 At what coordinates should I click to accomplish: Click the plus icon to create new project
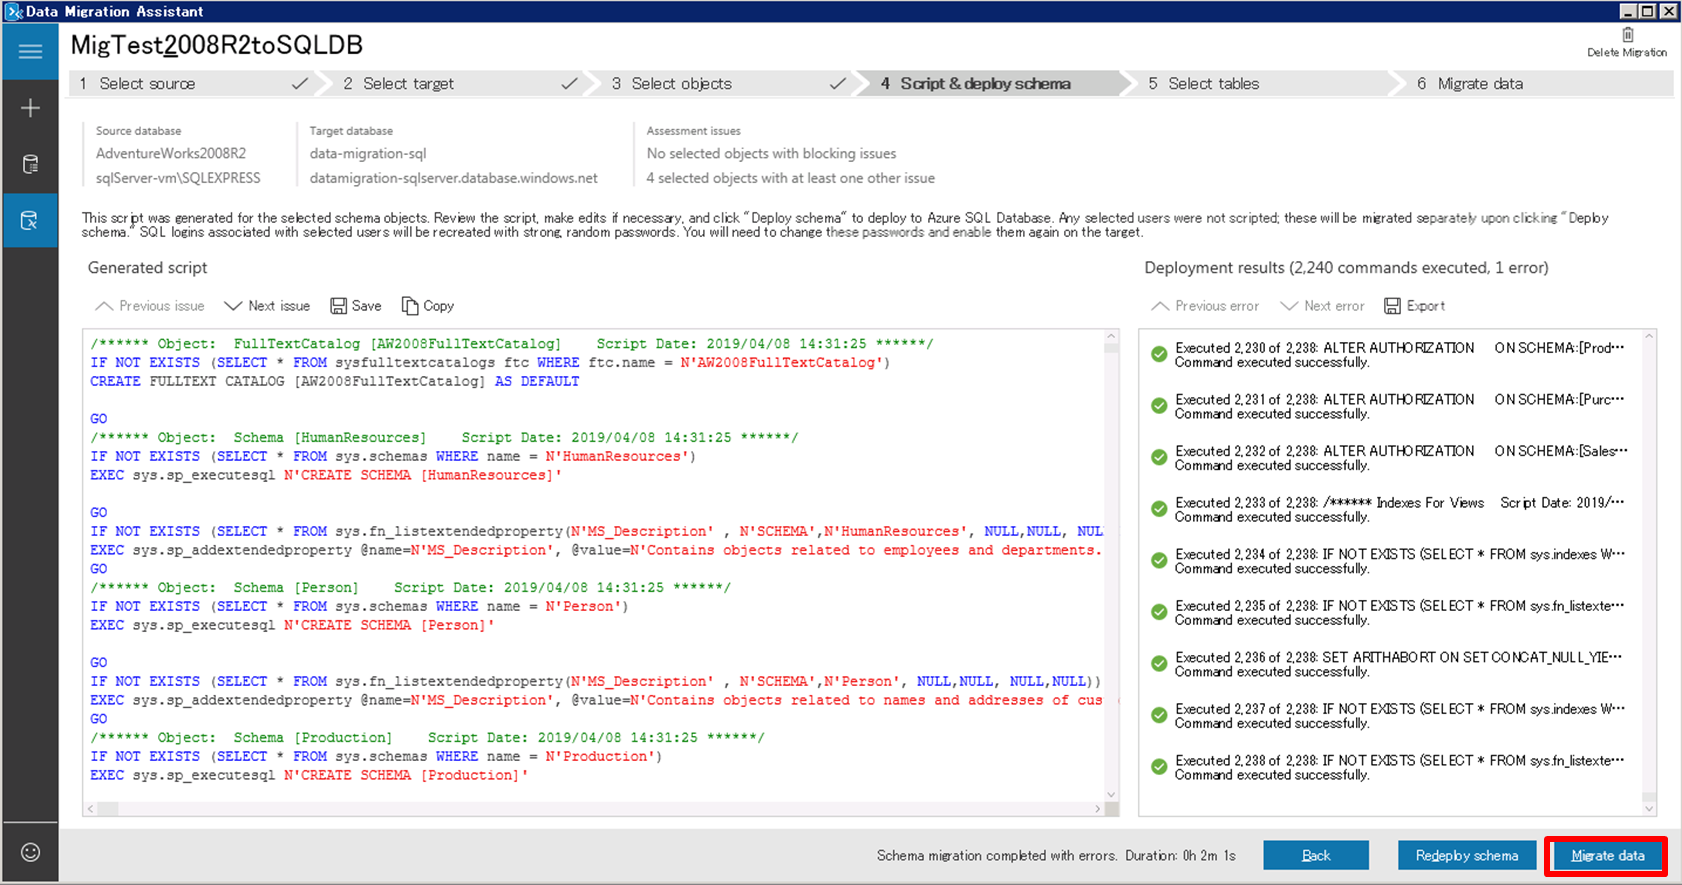pyautogui.click(x=30, y=108)
